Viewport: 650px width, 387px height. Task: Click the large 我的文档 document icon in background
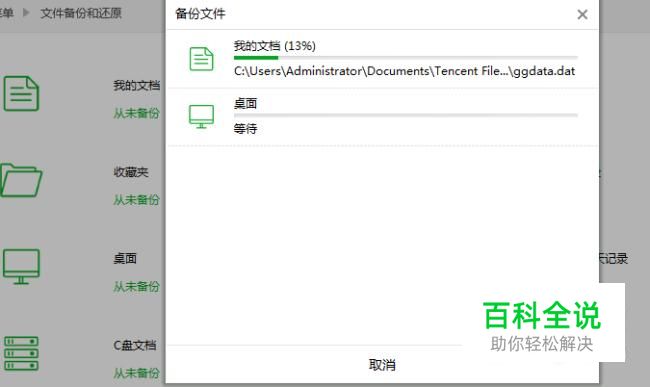point(21,94)
